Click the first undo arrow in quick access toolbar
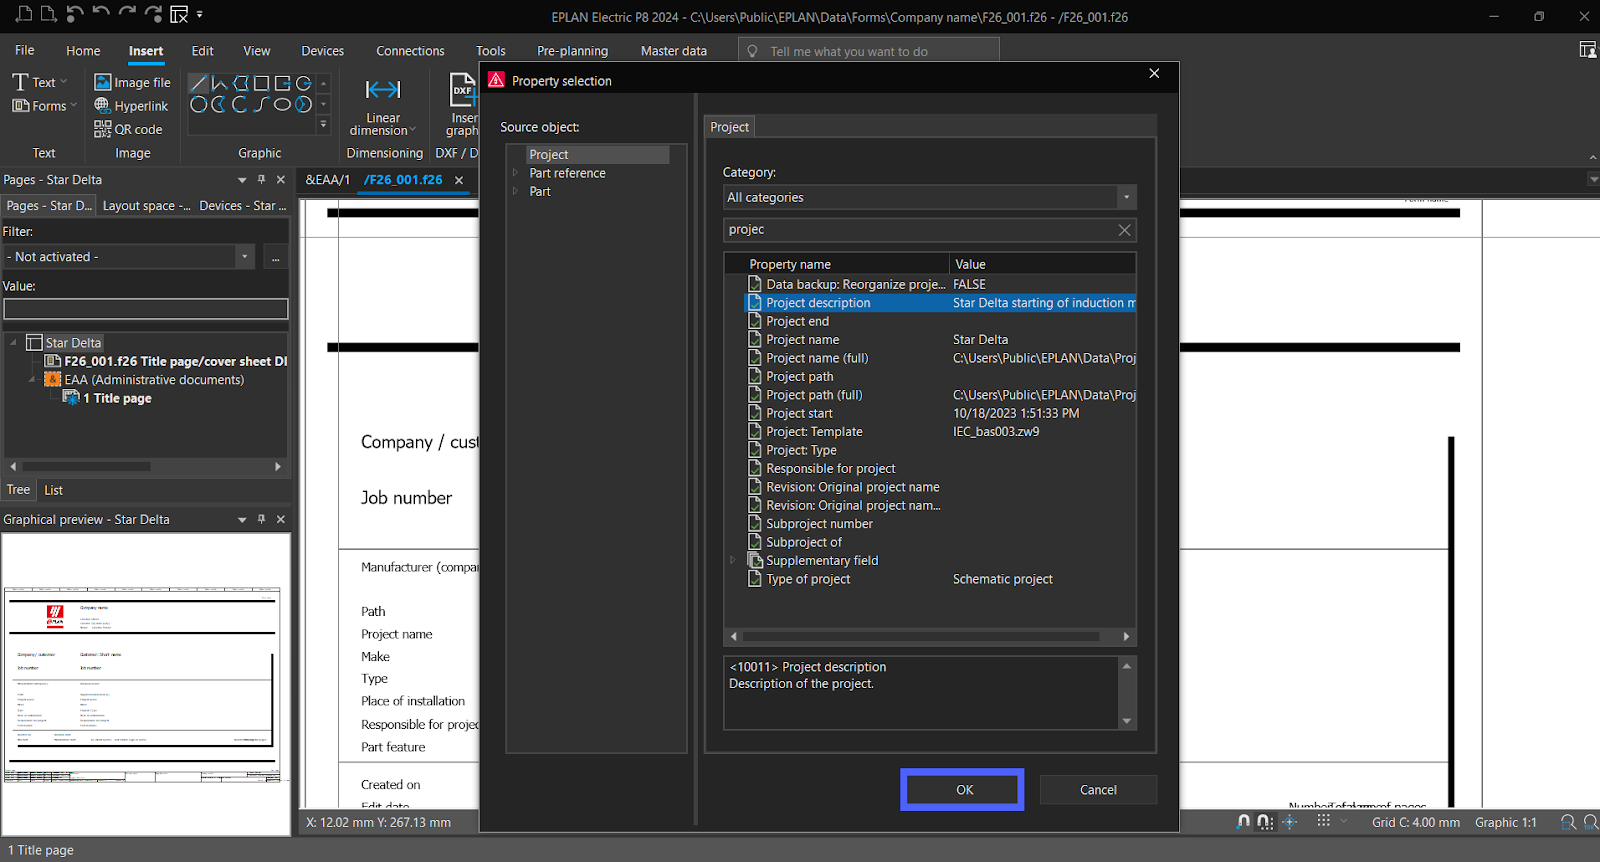Image resolution: width=1600 pixels, height=862 pixels. click(x=76, y=14)
